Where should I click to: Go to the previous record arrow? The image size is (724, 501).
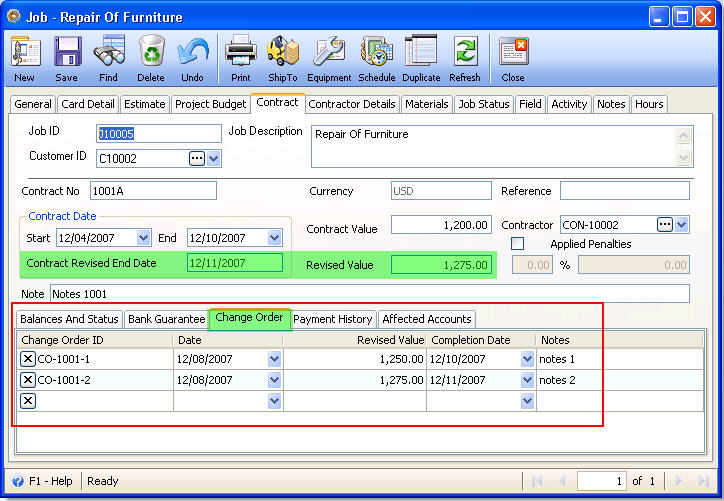[x=562, y=481]
